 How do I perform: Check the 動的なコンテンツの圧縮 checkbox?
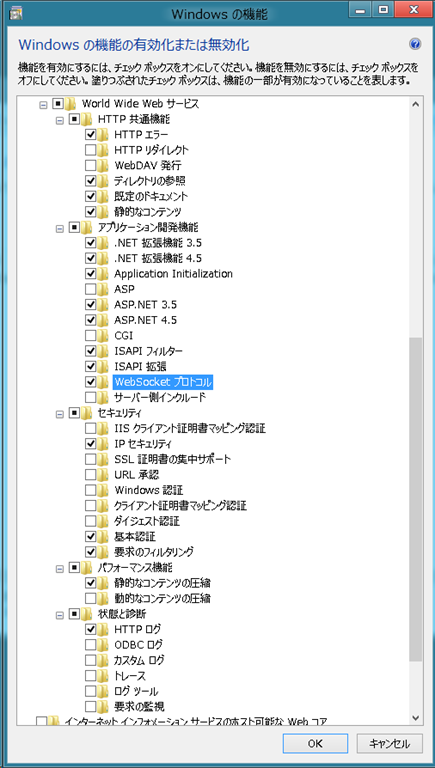pos(91,598)
